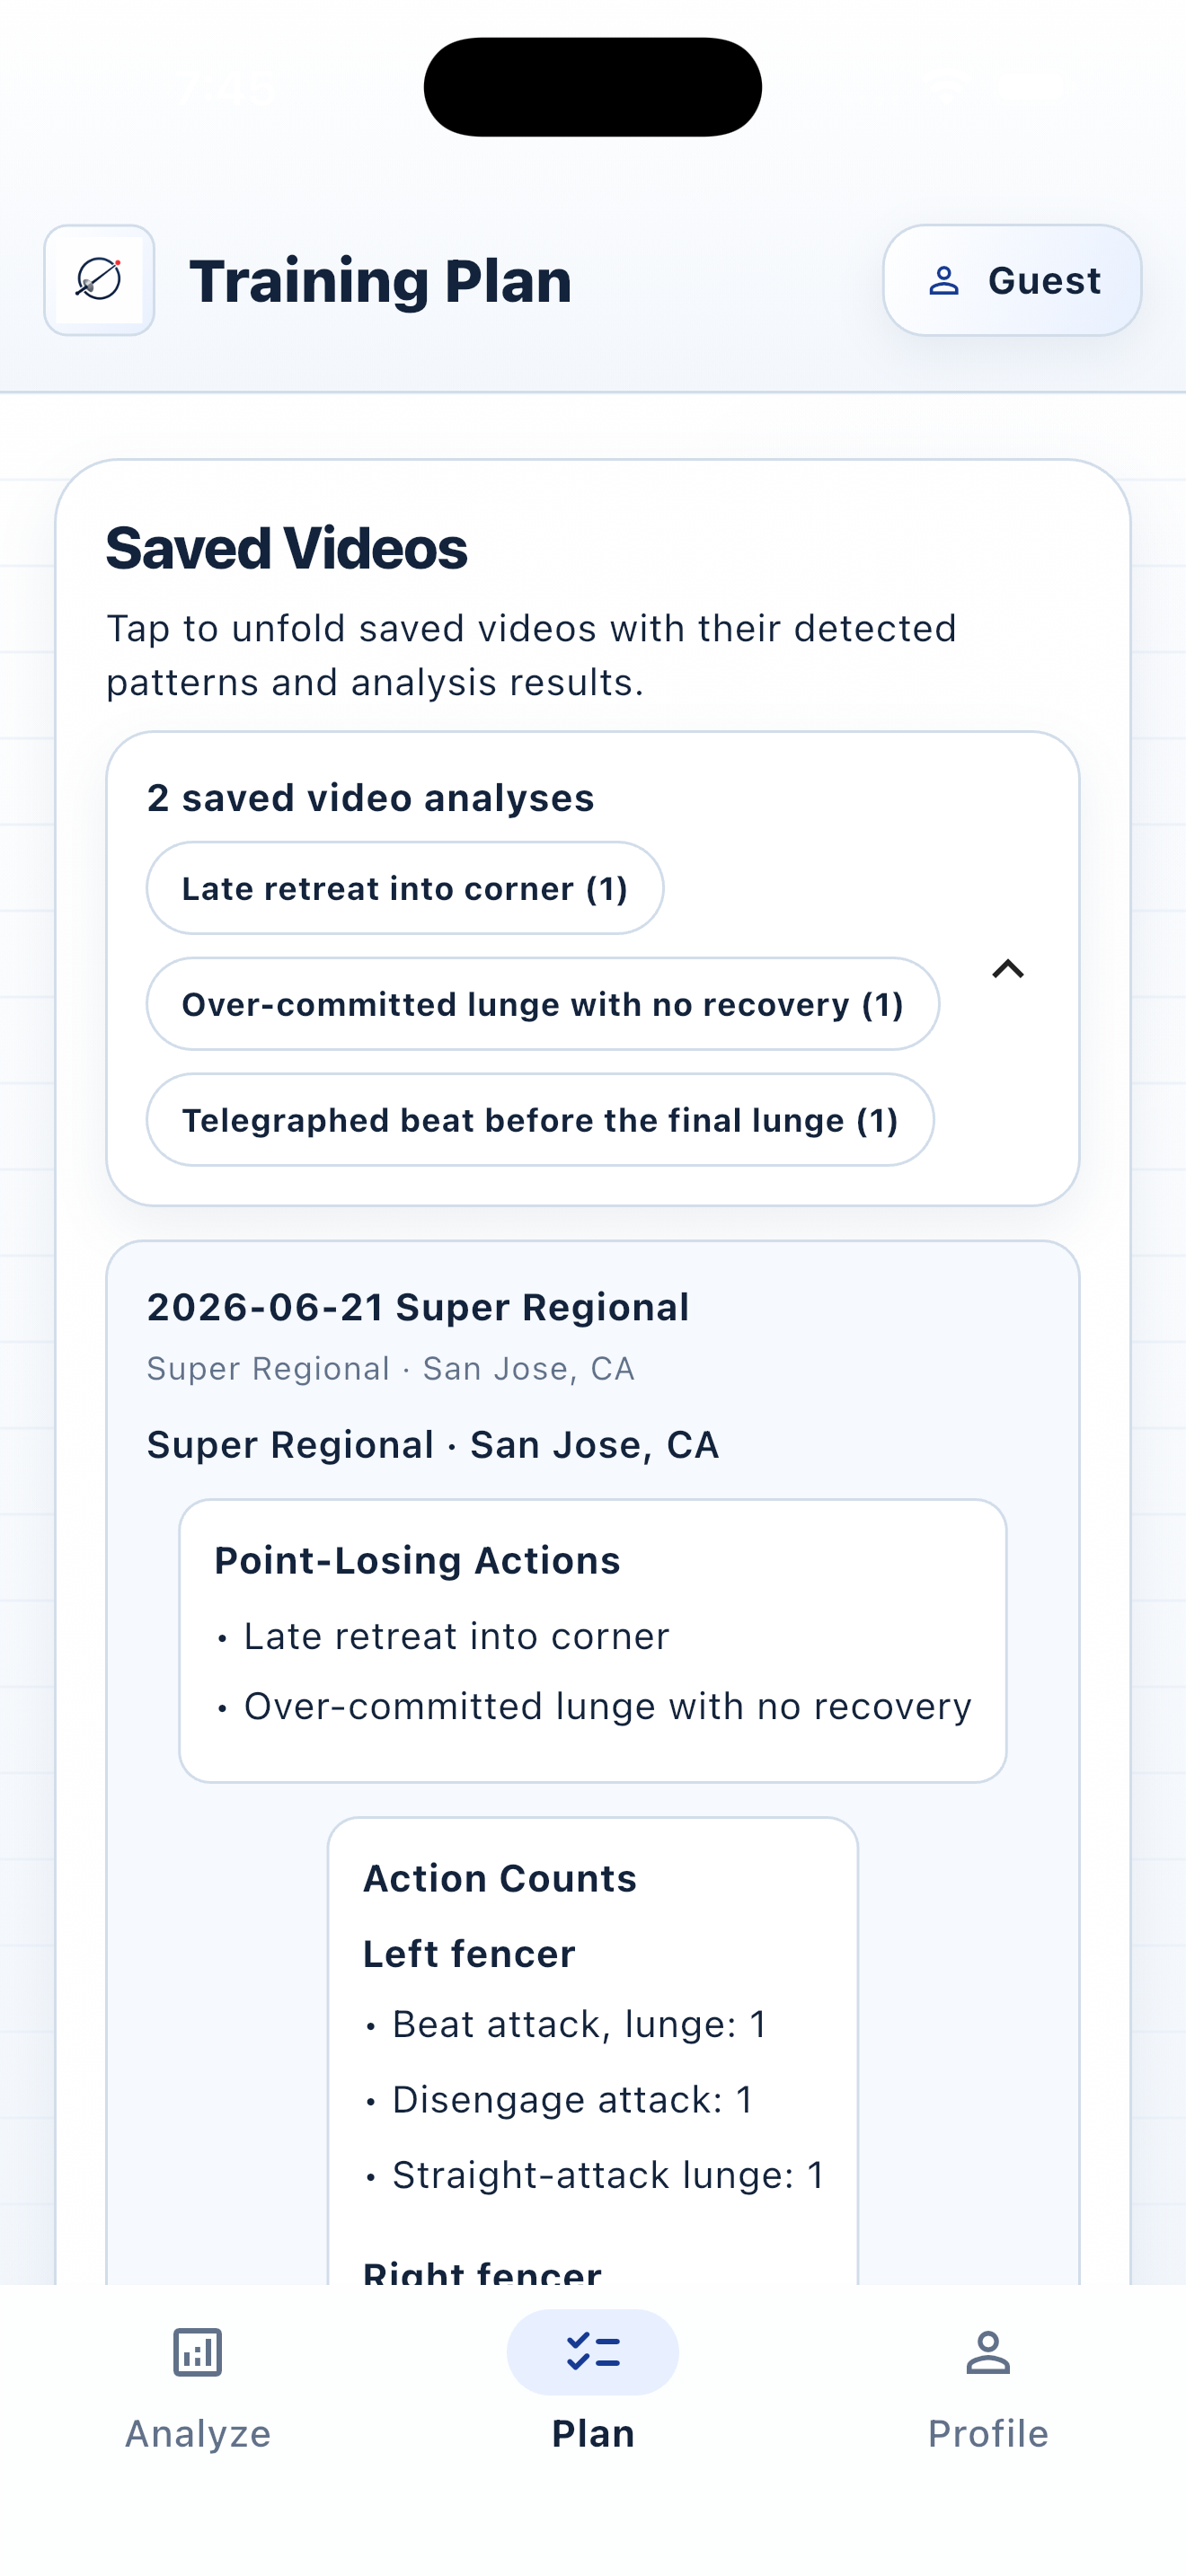
Task: Open the Analyze chart icon
Action: pyautogui.click(x=198, y=2352)
